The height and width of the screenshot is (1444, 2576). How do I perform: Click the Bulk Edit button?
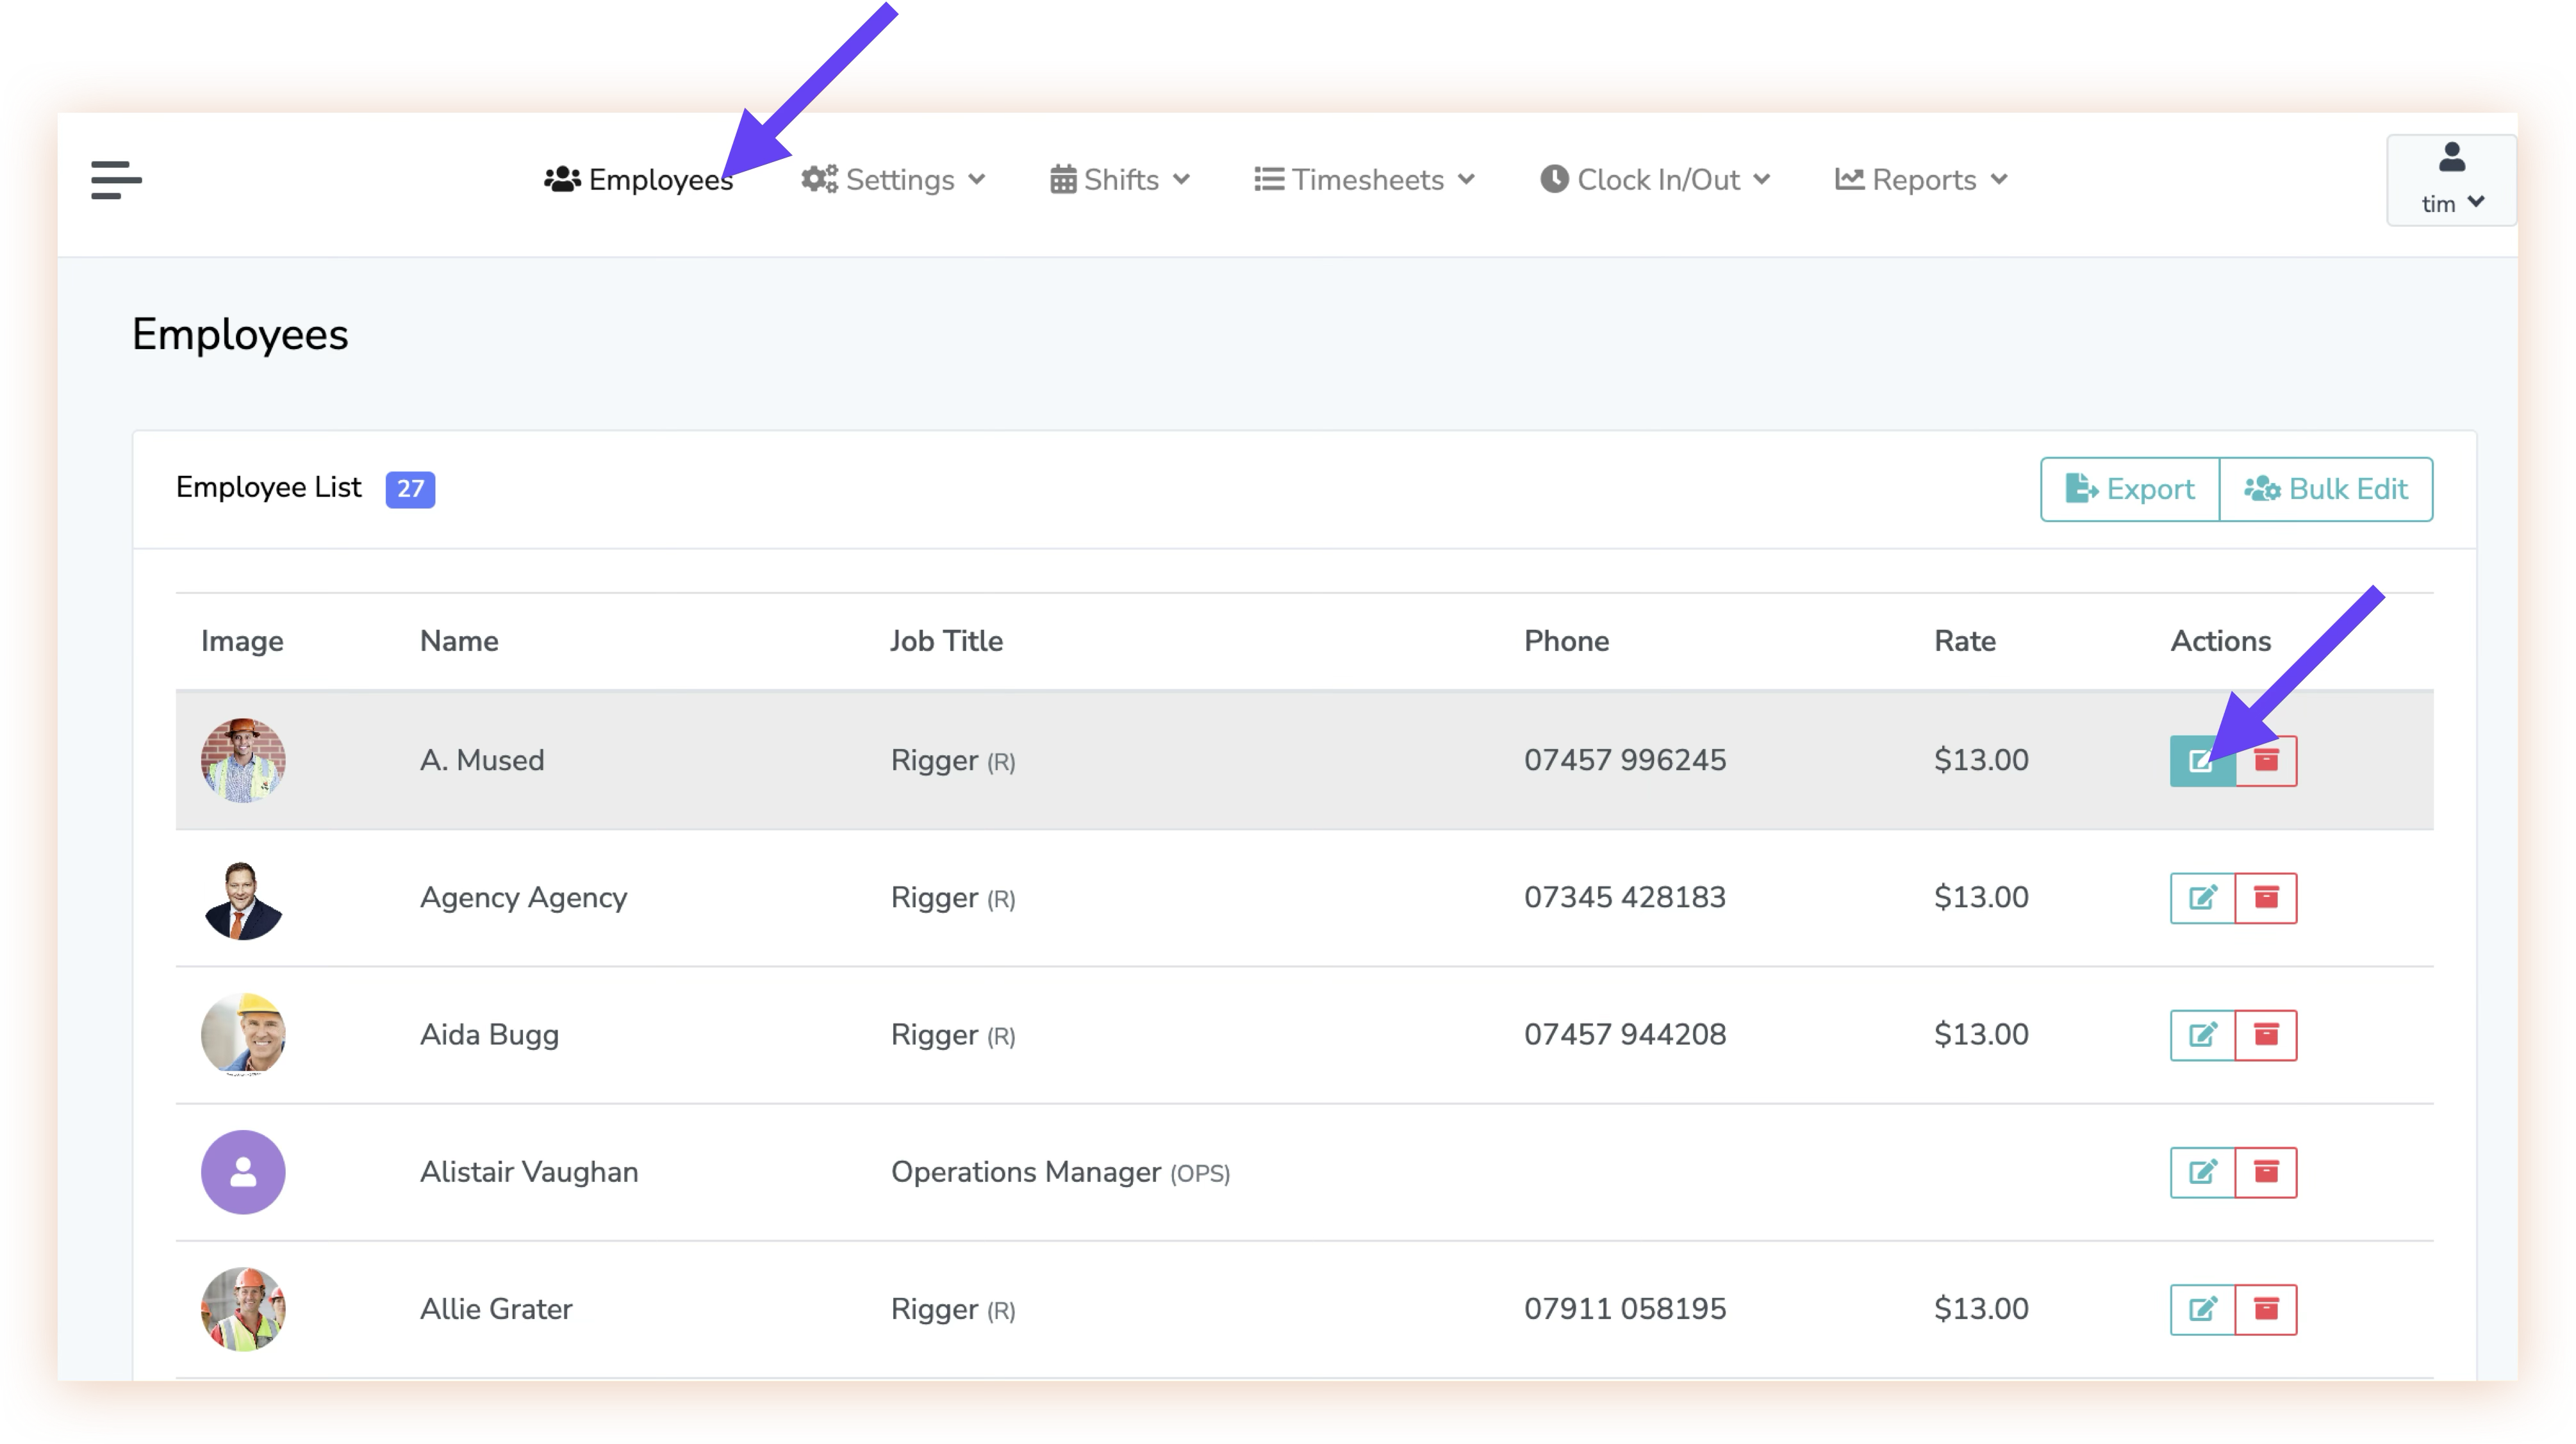click(x=2326, y=489)
